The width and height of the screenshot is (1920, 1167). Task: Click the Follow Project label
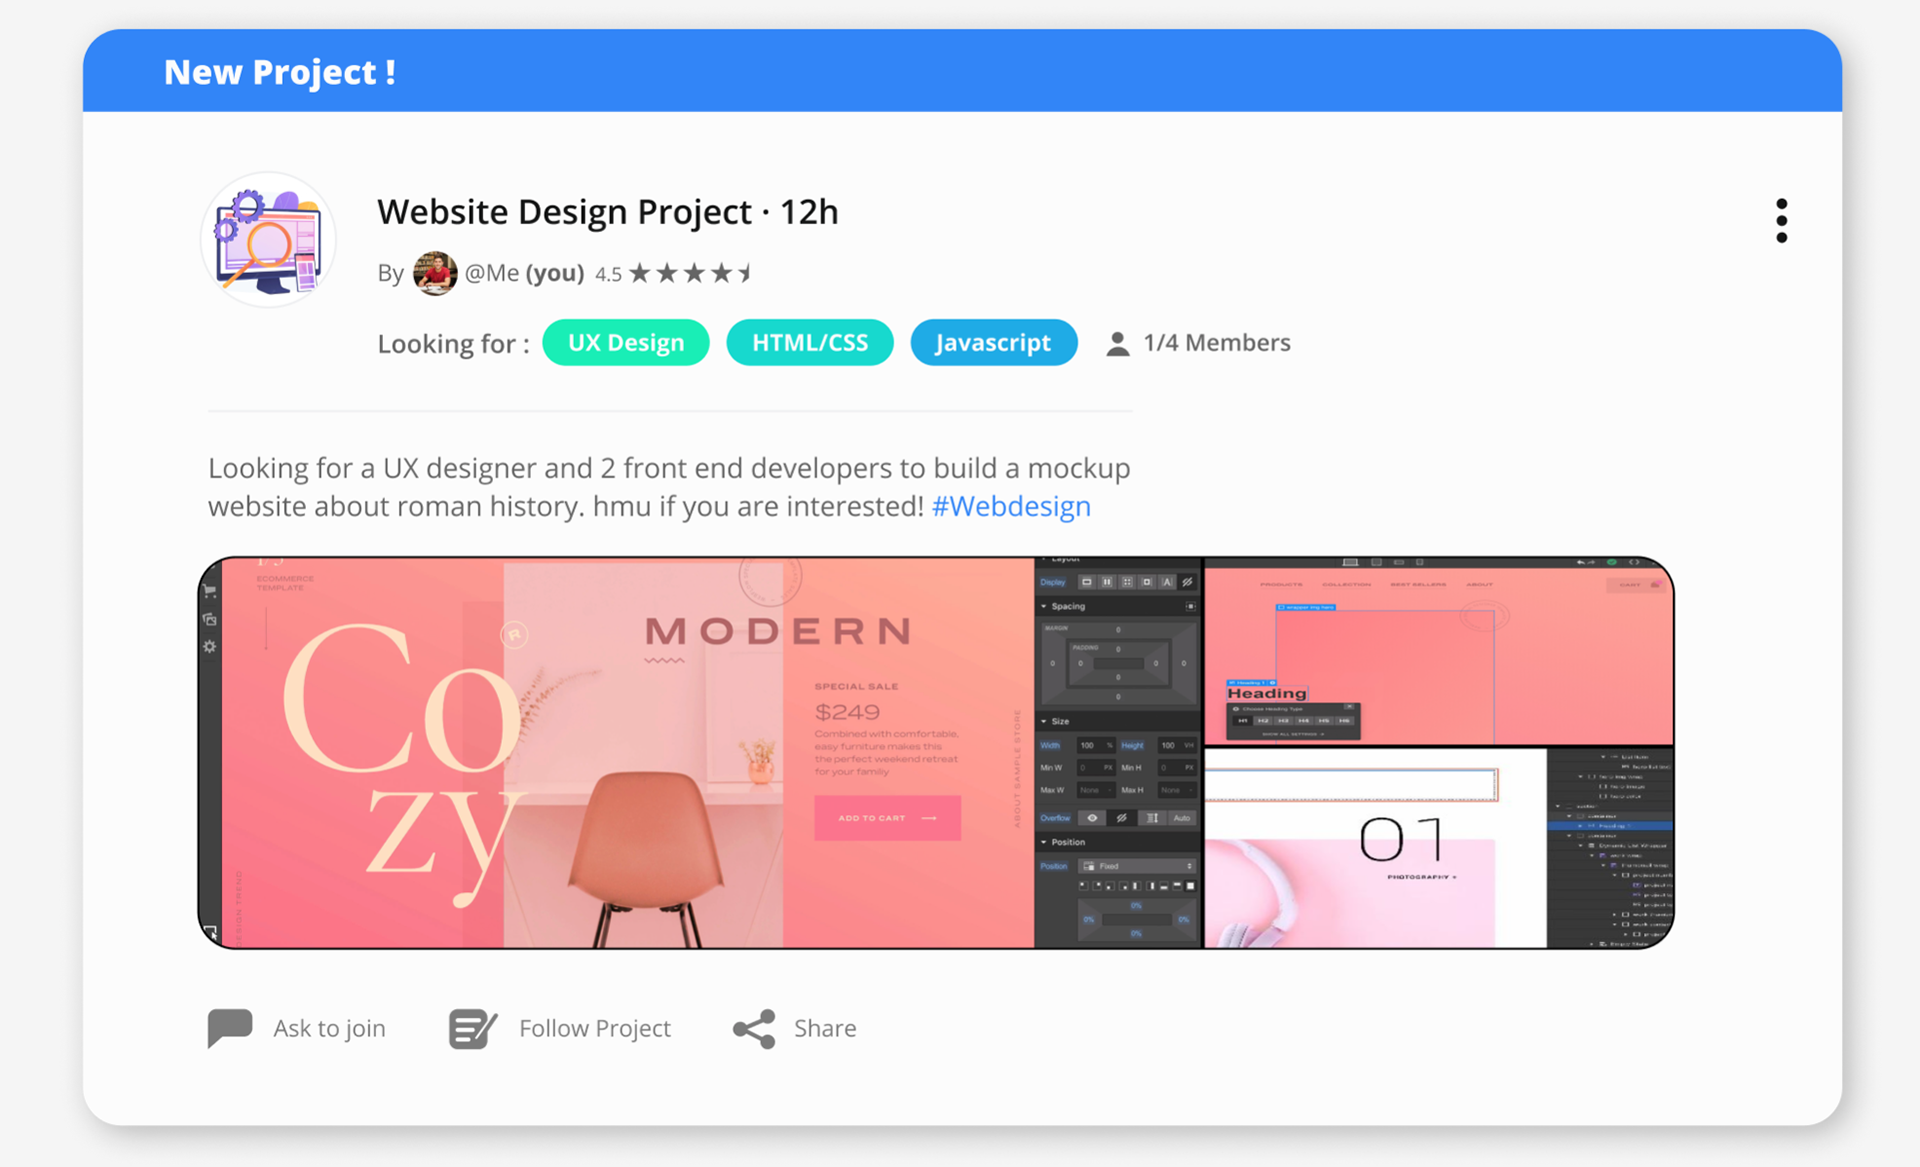595,1029
